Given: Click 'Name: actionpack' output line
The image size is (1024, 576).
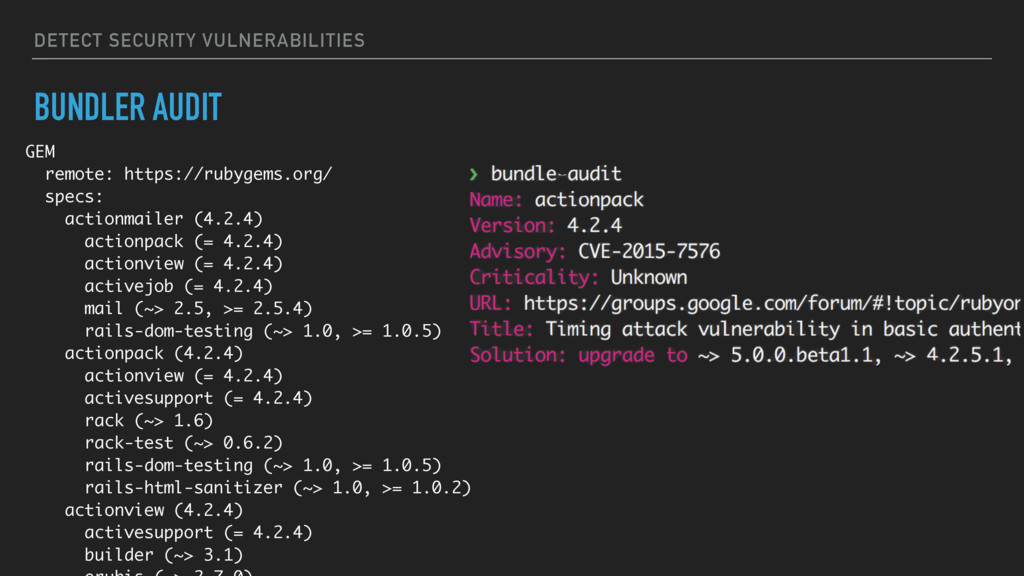Looking at the screenshot, I should [x=556, y=200].
